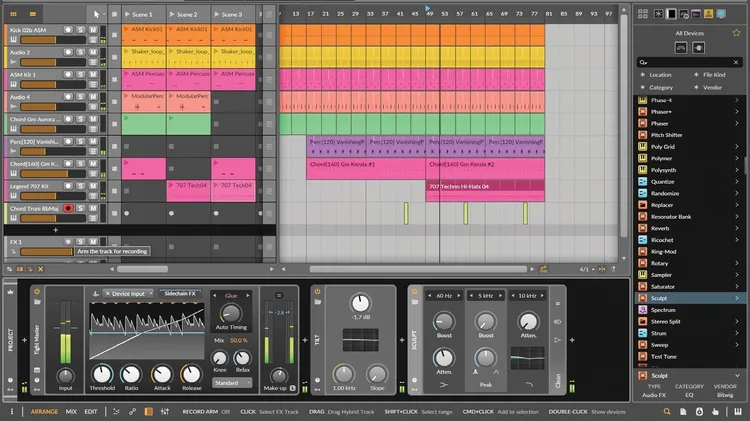Expand the Phase-4 device entry
The height and width of the screenshot is (421, 750).
coord(737,100)
